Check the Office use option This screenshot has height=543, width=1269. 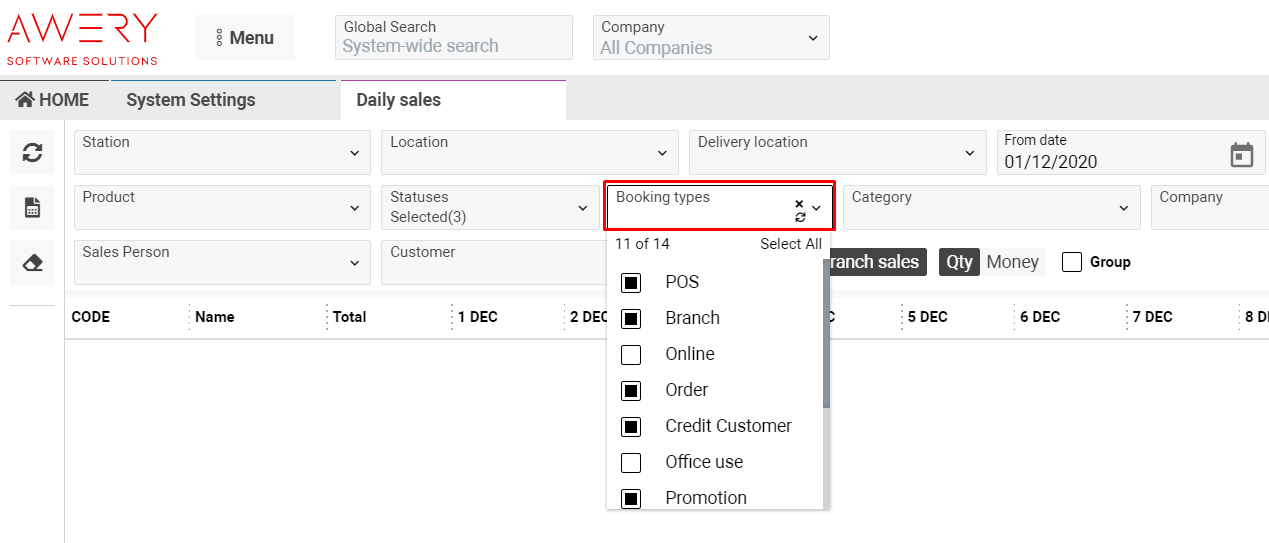631,462
